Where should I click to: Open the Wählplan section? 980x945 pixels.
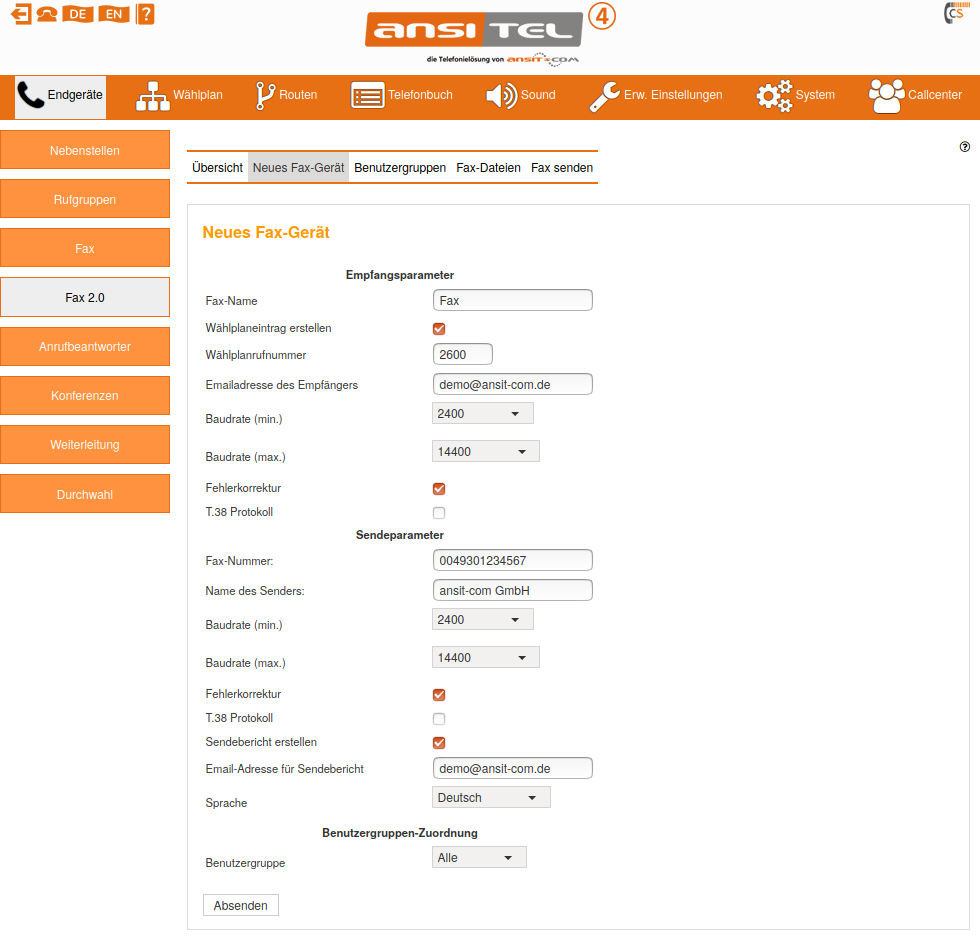click(x=179, y=95)
